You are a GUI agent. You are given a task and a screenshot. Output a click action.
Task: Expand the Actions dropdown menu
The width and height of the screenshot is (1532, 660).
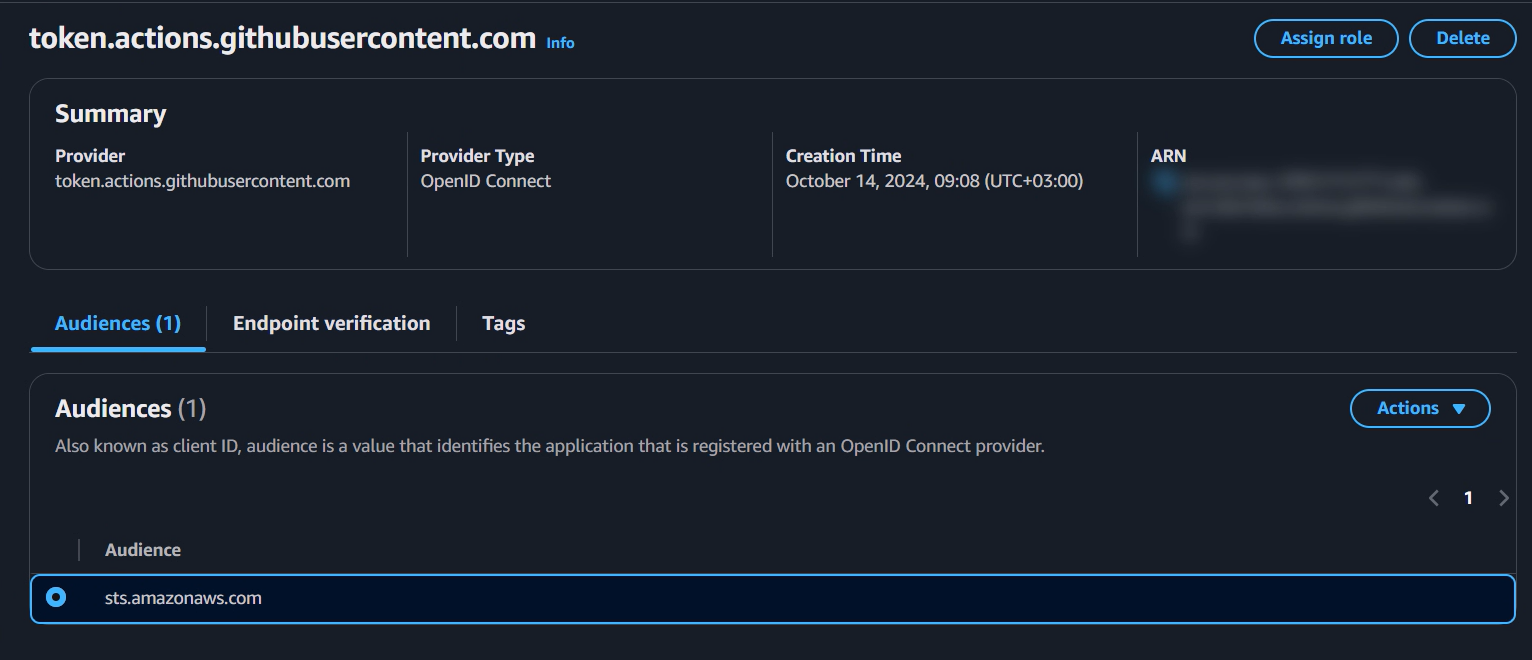[1420, 408]
